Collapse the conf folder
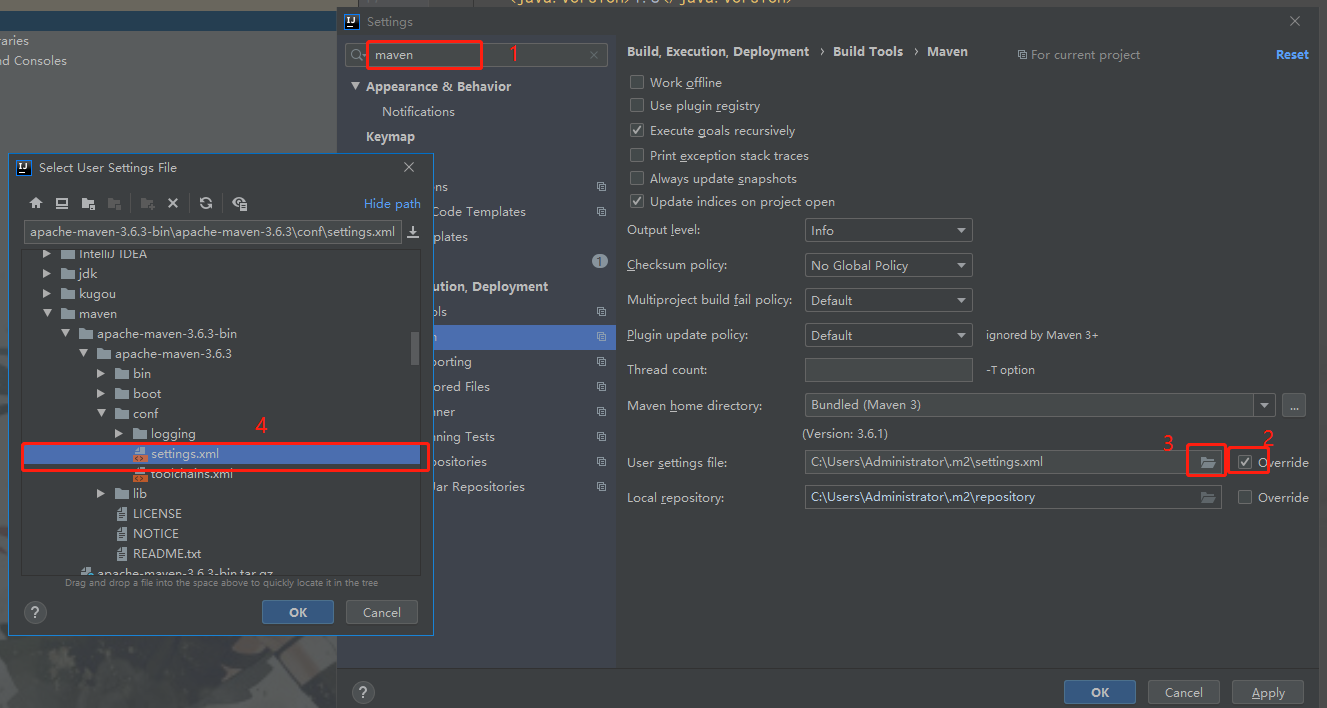Screen dimensions: 1327x708 pyautogui.click(x=101, y=413)
